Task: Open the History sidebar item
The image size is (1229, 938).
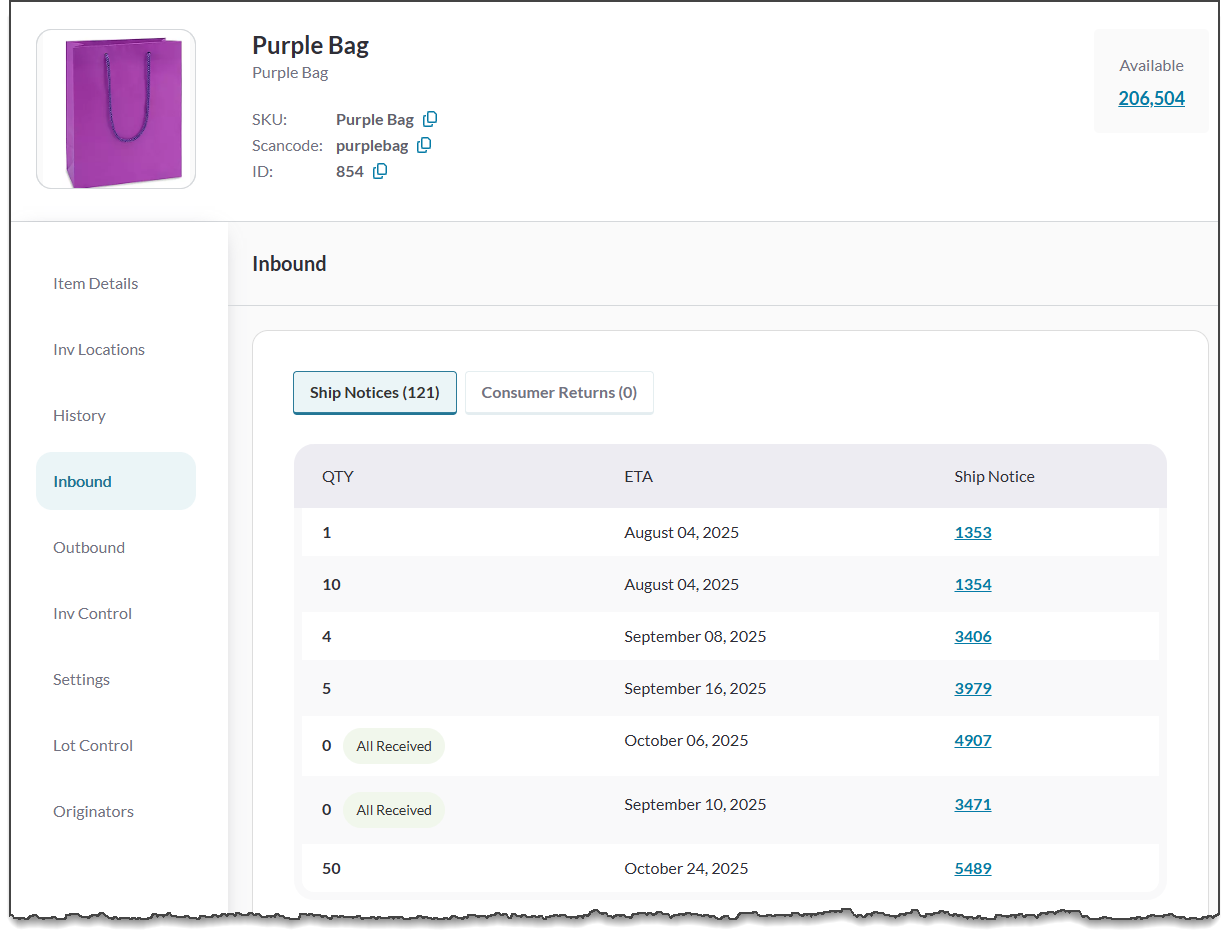Action: coord(79,415)
